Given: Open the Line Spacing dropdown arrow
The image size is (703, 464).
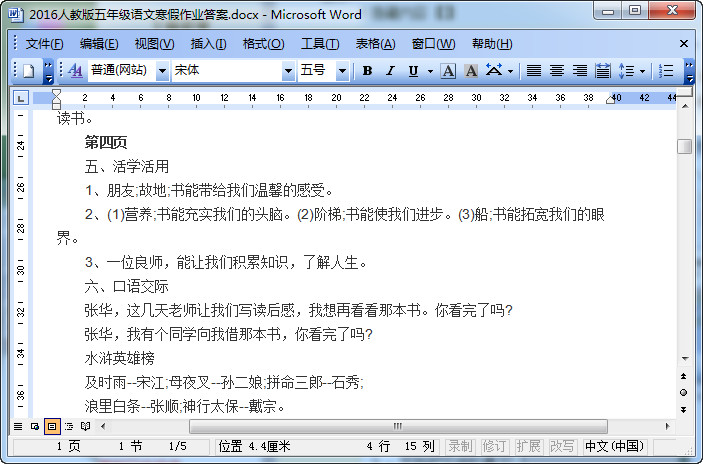Looking at the screenshot, I should pos(642,71).
